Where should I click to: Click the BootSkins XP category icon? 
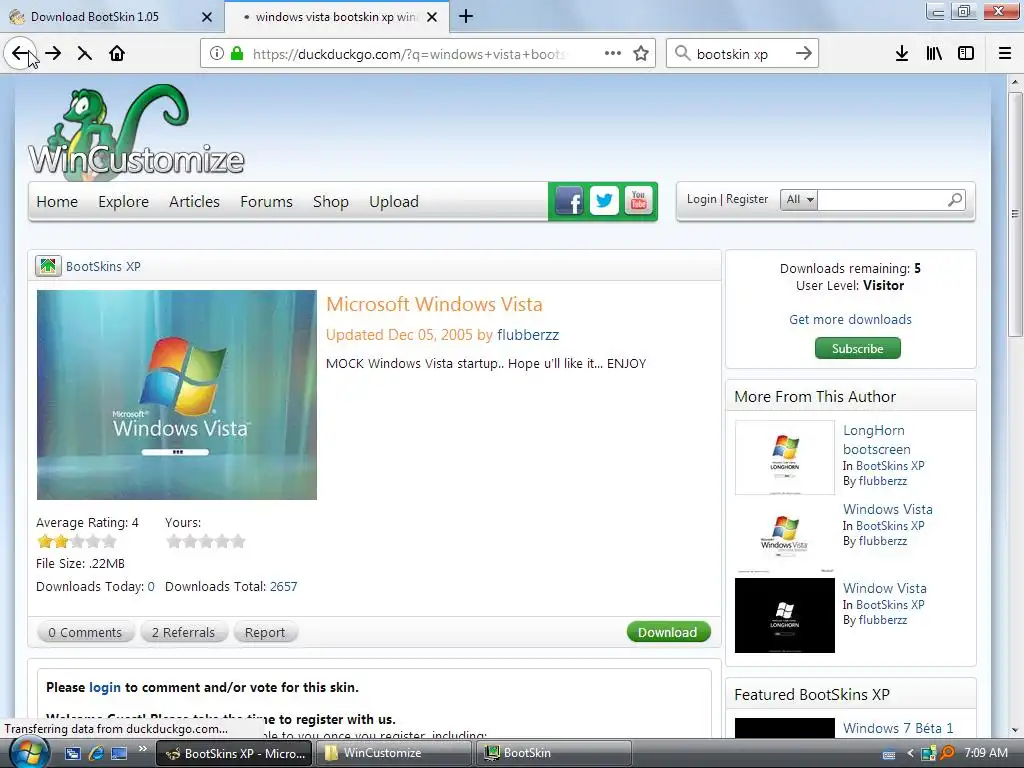[48, 266]
